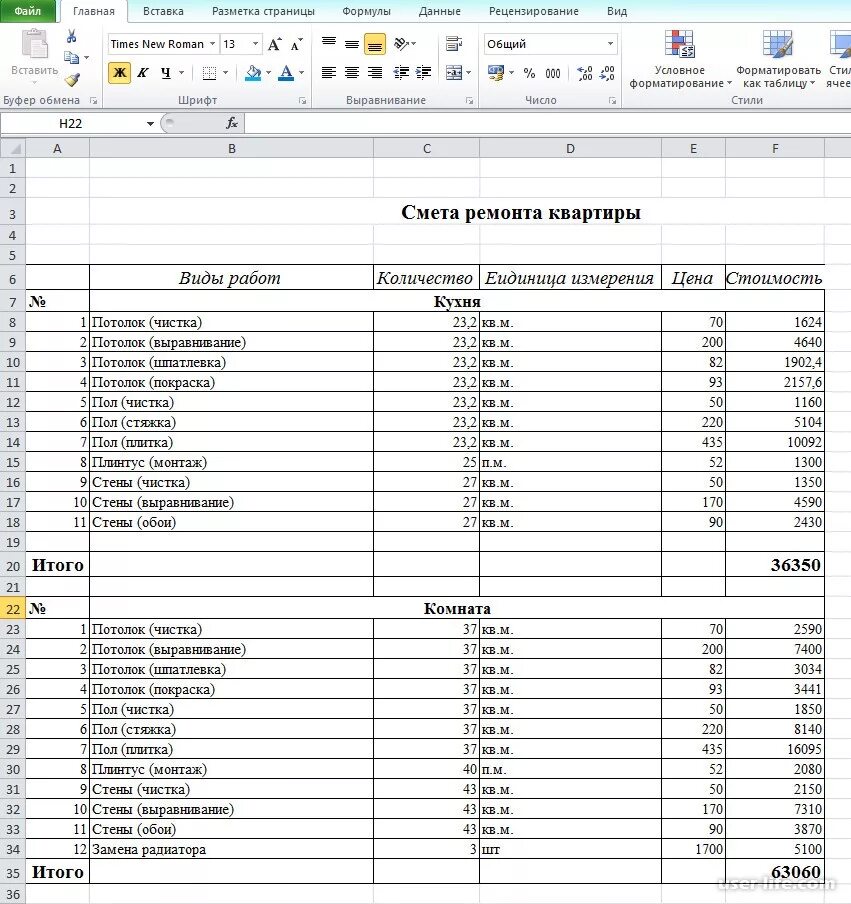Click the font color letter A

(x=285, y=73)
